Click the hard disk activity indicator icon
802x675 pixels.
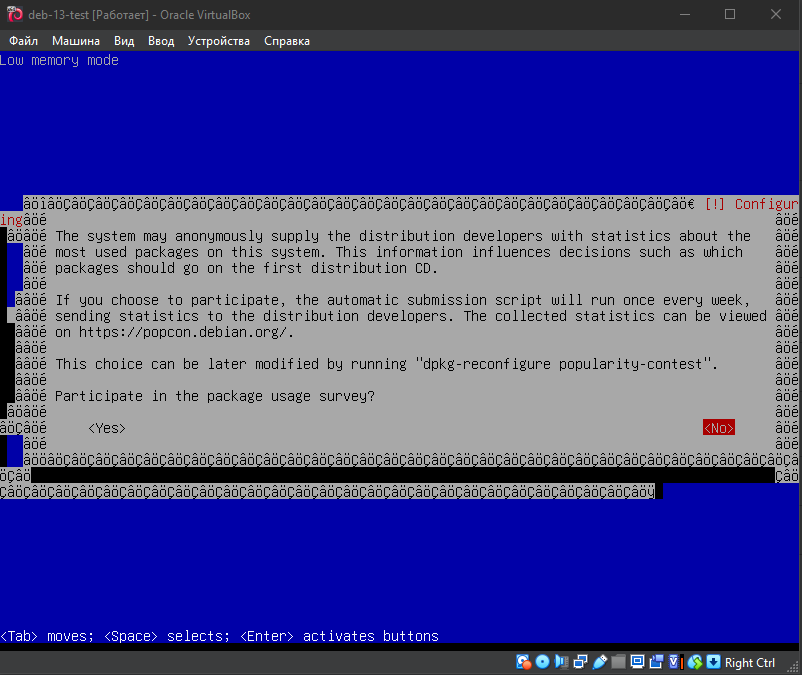[523, 662]
